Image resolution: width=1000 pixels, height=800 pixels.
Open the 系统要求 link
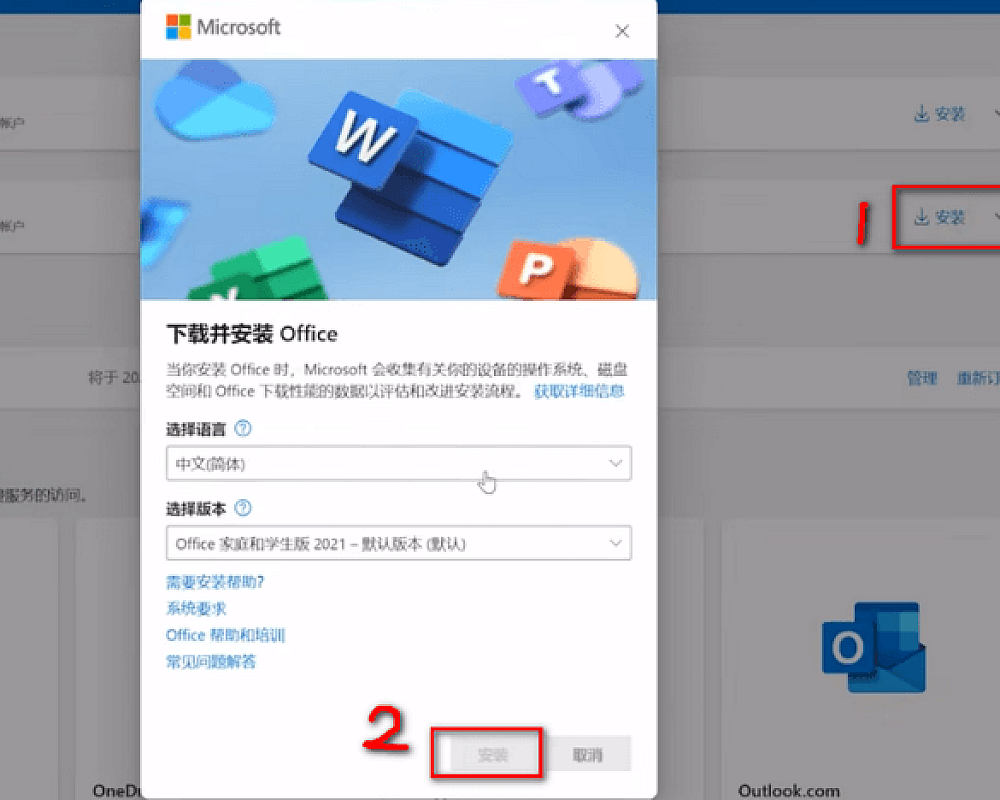pos(195,608)
